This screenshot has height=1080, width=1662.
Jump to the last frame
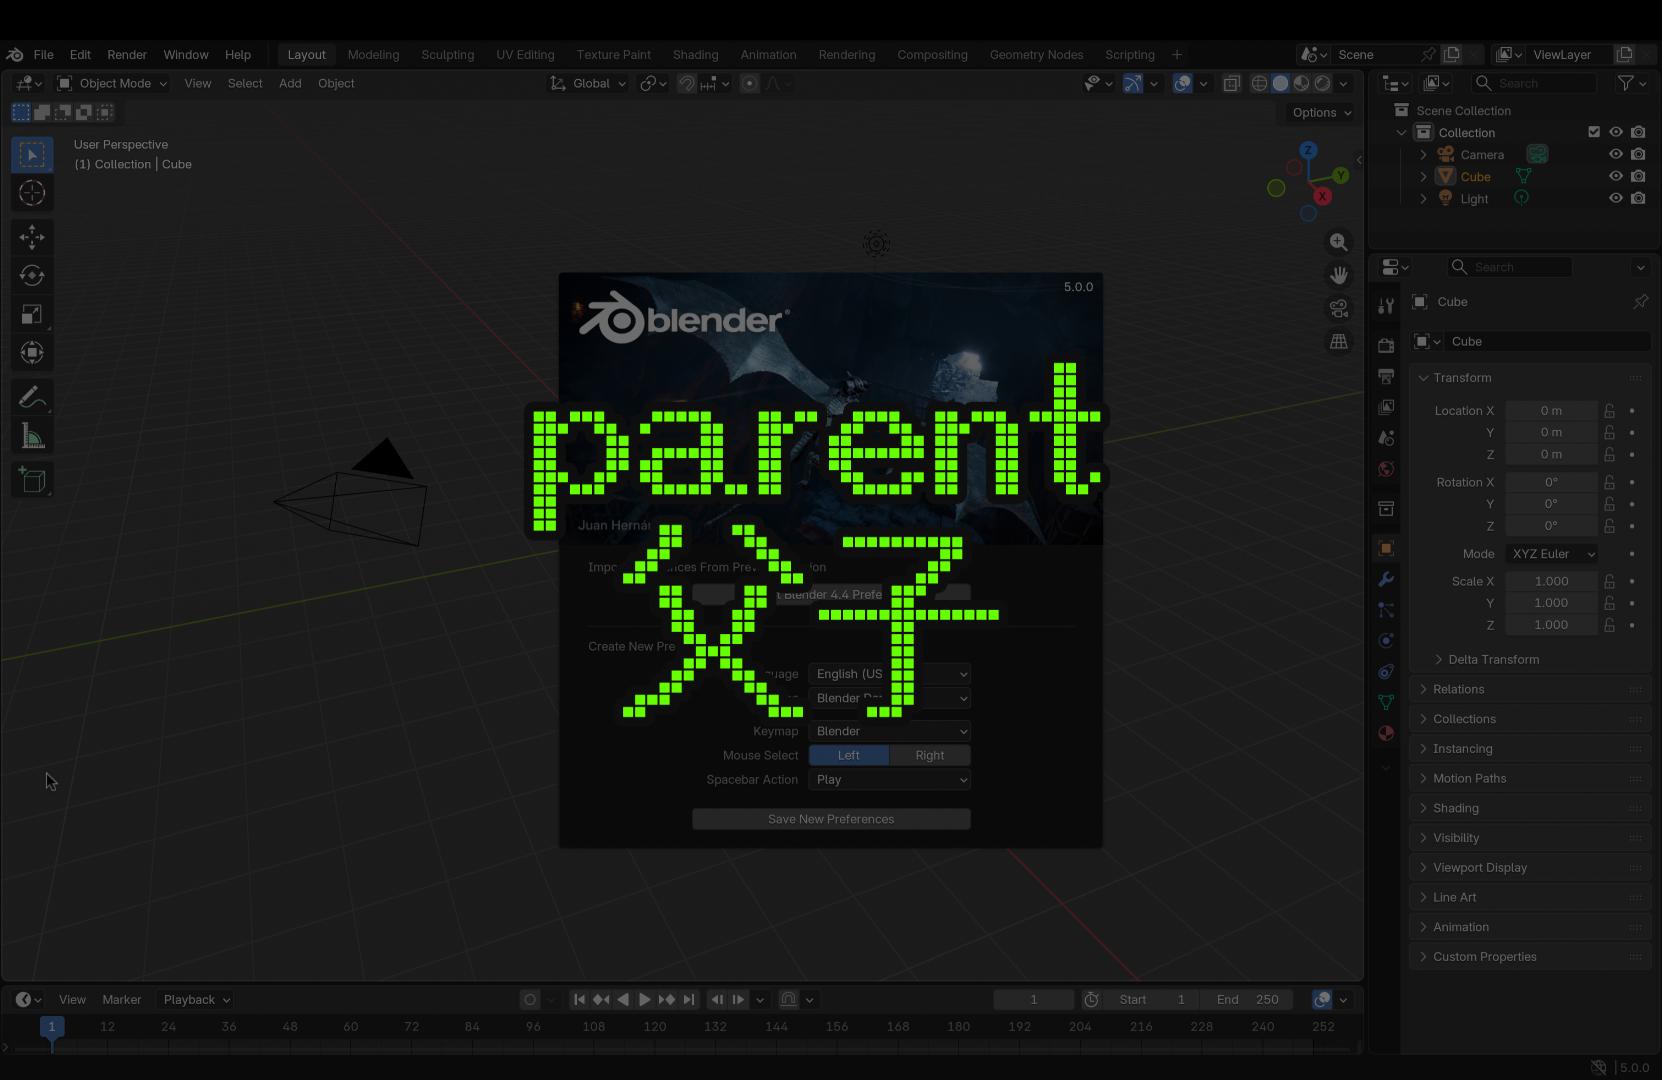point(688,999)
